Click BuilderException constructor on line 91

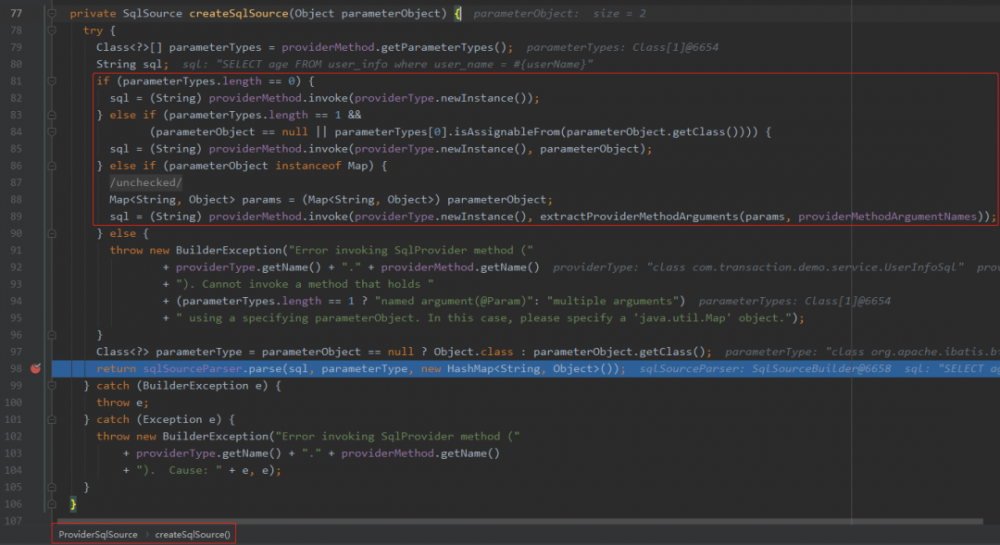tap(228, 250)
